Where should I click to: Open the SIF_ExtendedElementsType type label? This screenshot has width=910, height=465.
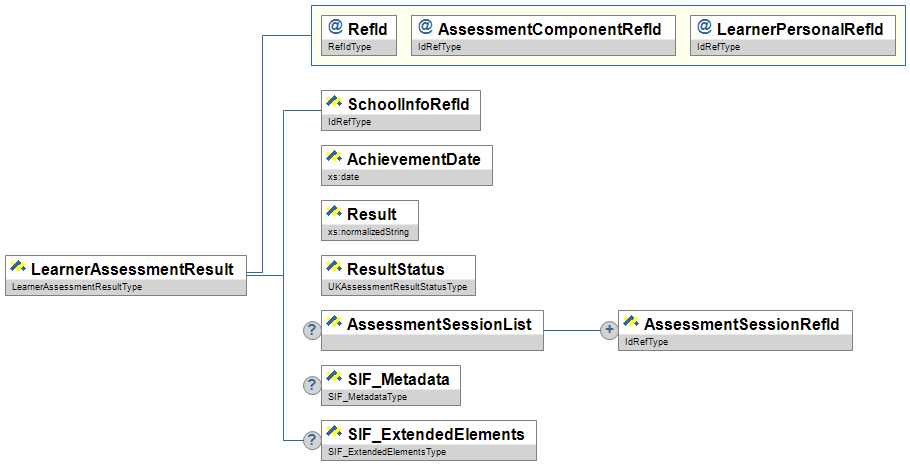click(x=387, y=452)
